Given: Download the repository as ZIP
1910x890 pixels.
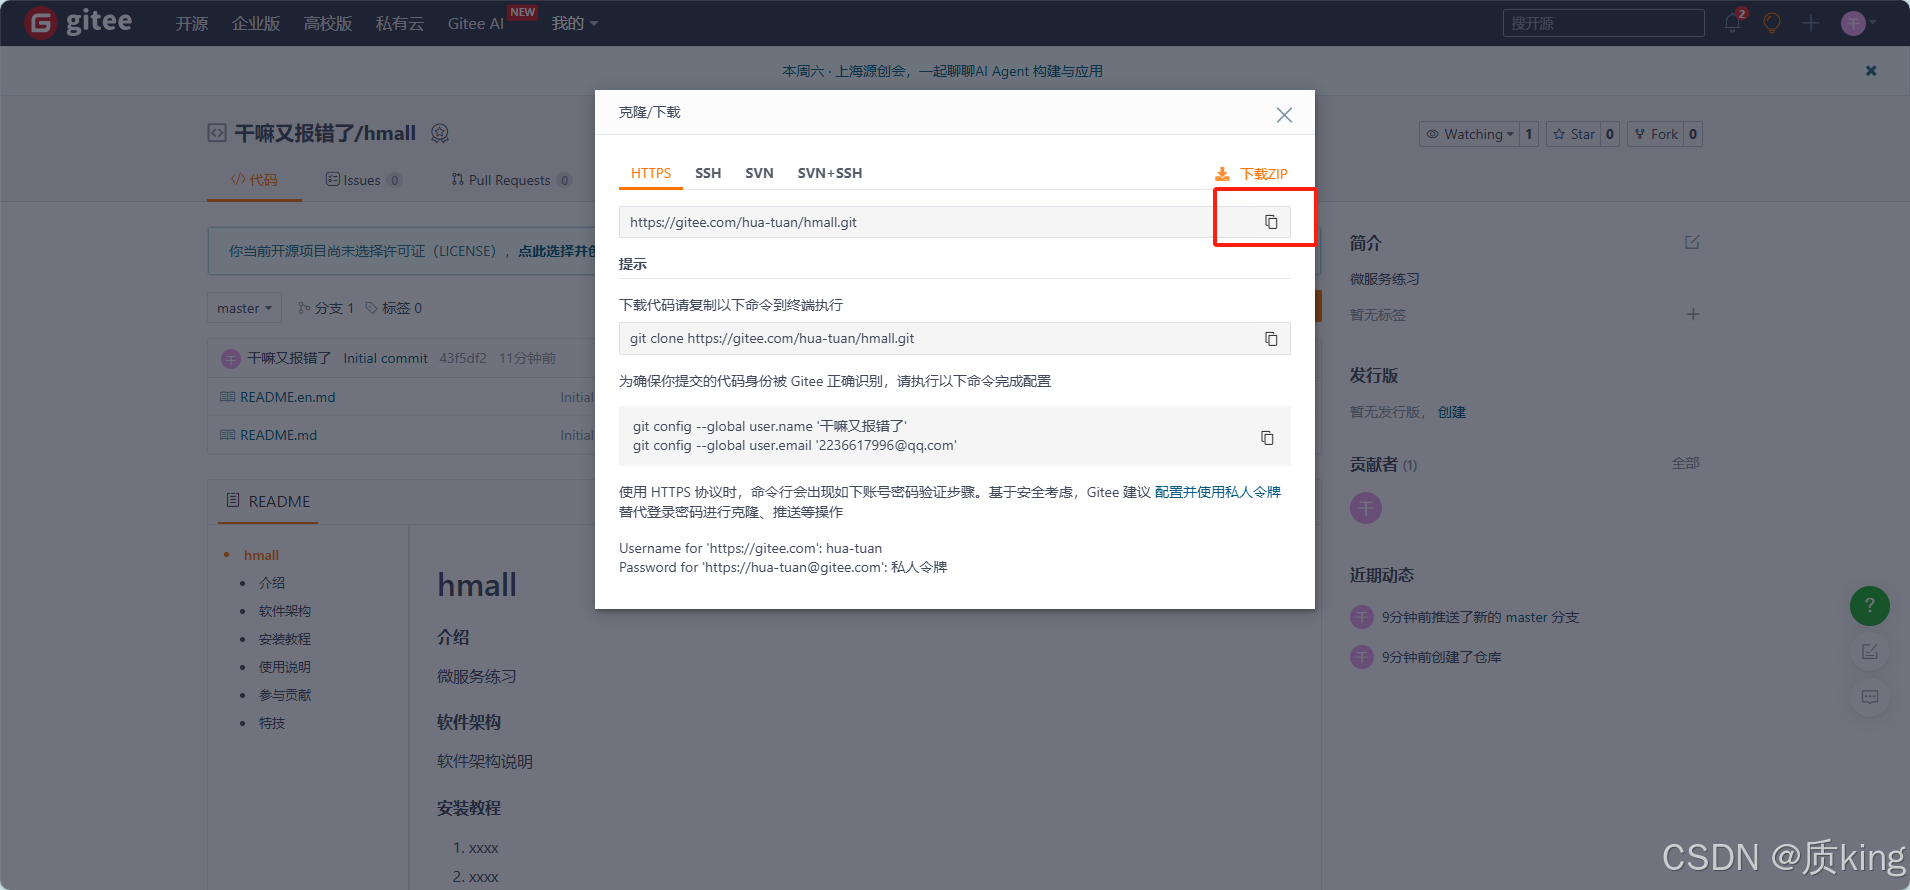Looking at the screenshot, I should pos(1251,174).
